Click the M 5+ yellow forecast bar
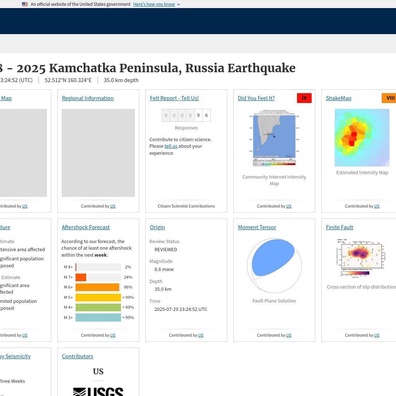The width and height of the screenshot is (396, 396). point(98,297)
